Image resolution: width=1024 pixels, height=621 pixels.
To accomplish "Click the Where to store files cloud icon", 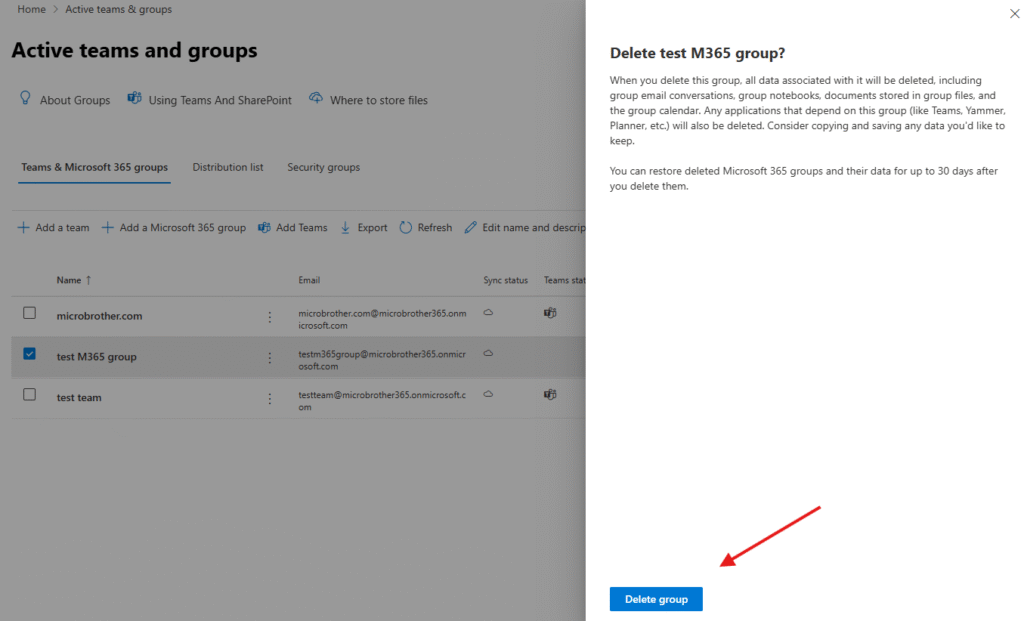I will 316,99.
